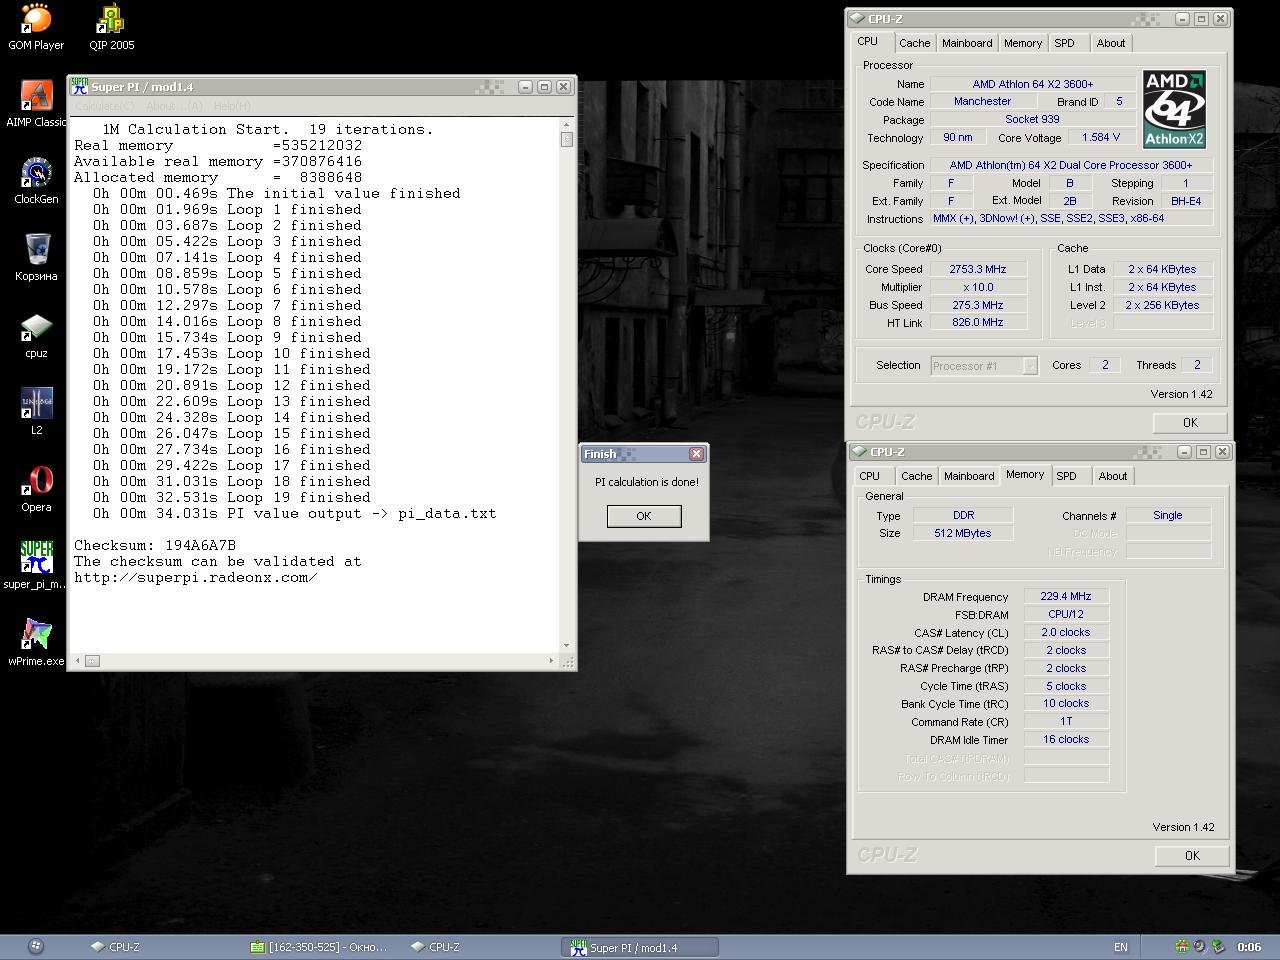Switch to [162-350-525] Окно taskbar button
The width and height of the screenshot is (1280, 960).
pyautogui.click(x=320, y=947)
